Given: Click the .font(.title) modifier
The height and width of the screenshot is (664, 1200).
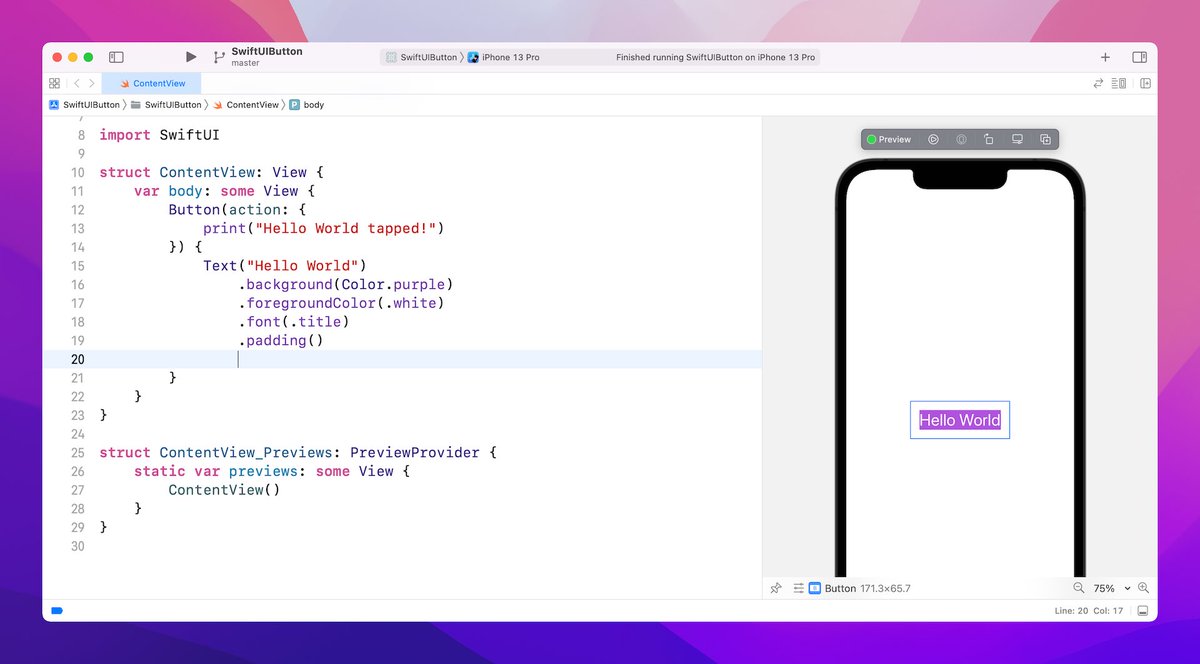Looking at the screenshot, I should click(x=293, y=322).
